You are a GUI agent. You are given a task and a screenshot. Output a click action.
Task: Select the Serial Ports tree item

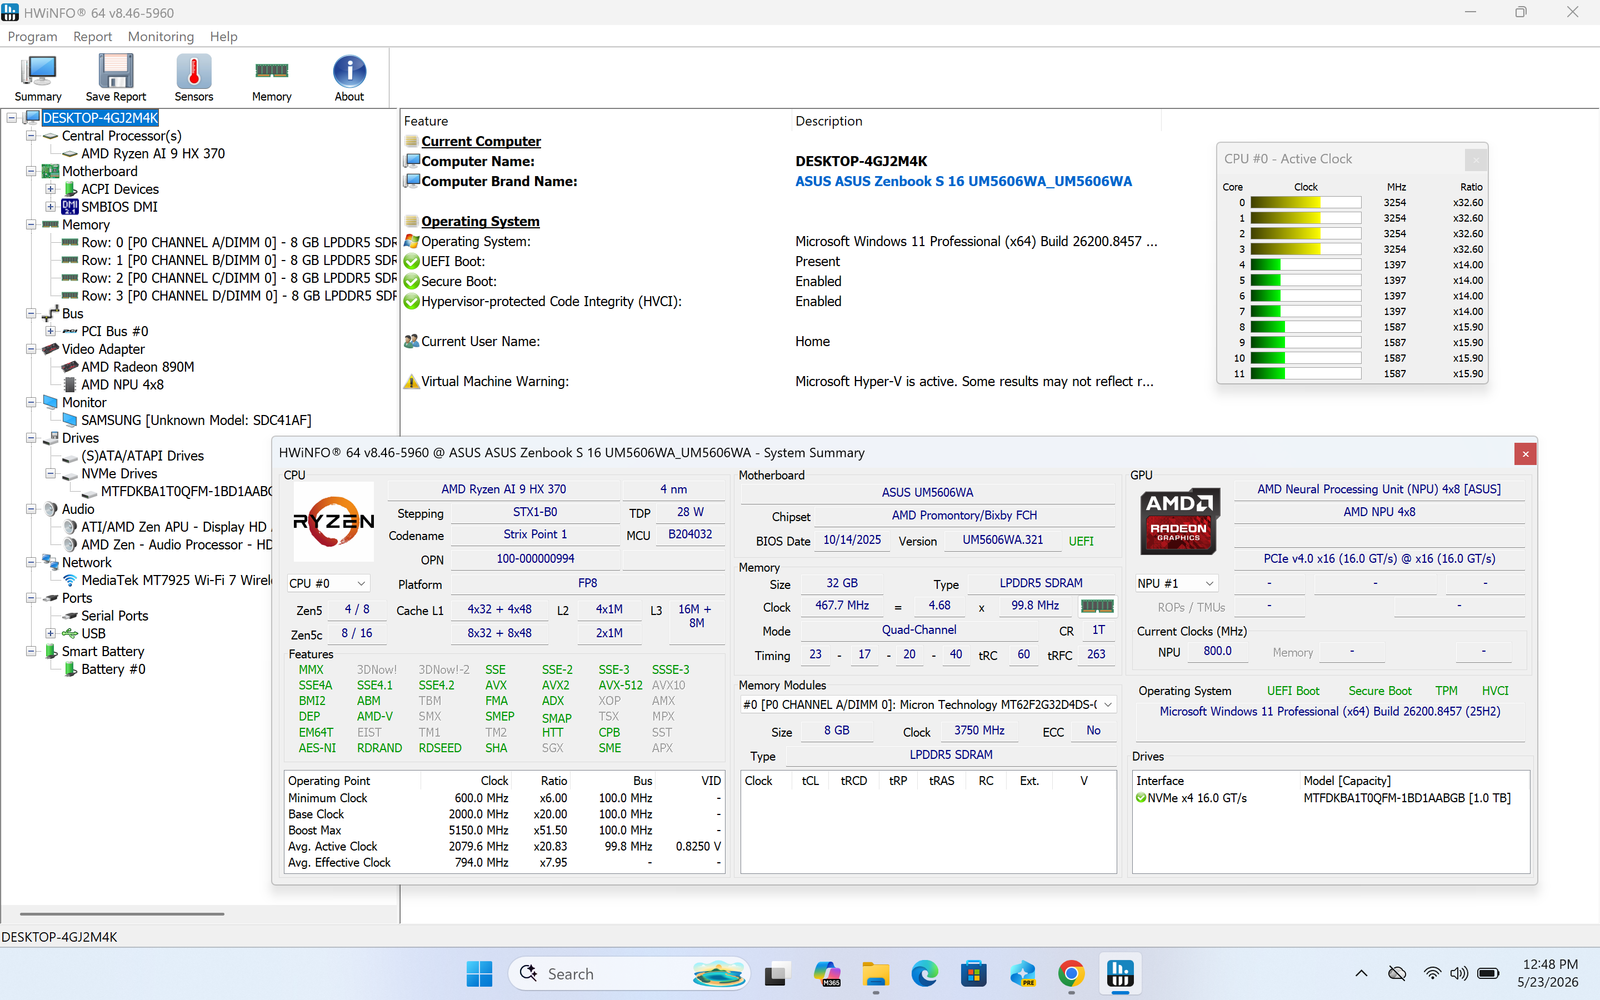(x=114, y=616)
